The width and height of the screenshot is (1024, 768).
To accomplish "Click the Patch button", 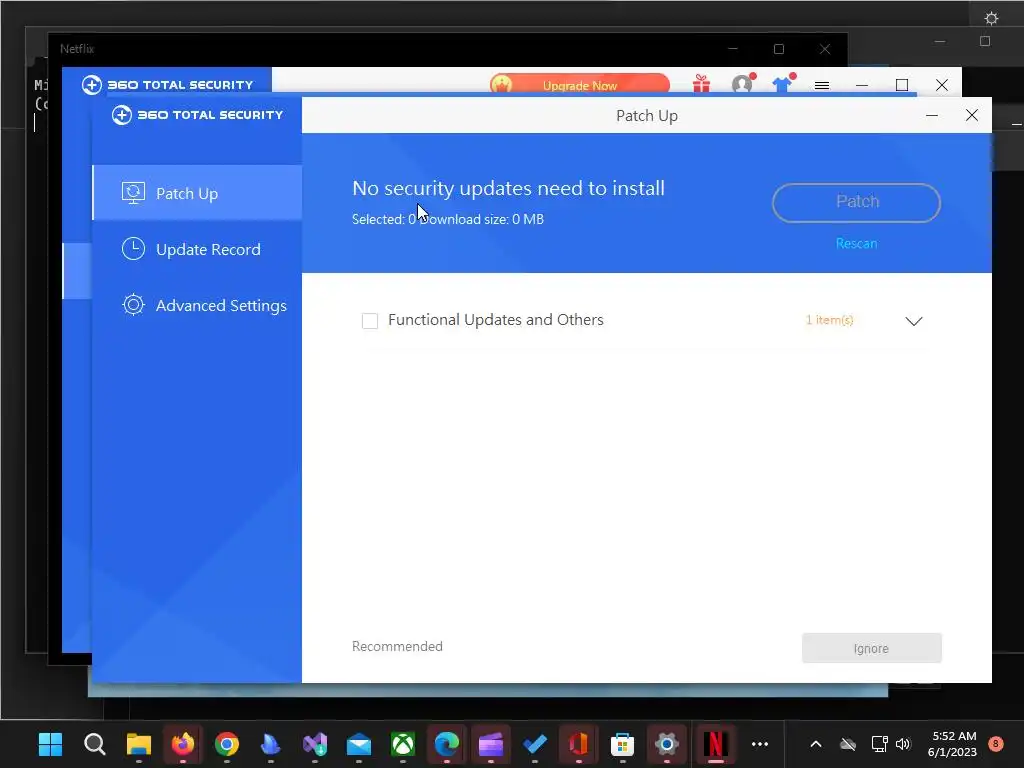I will click(856, 202).
